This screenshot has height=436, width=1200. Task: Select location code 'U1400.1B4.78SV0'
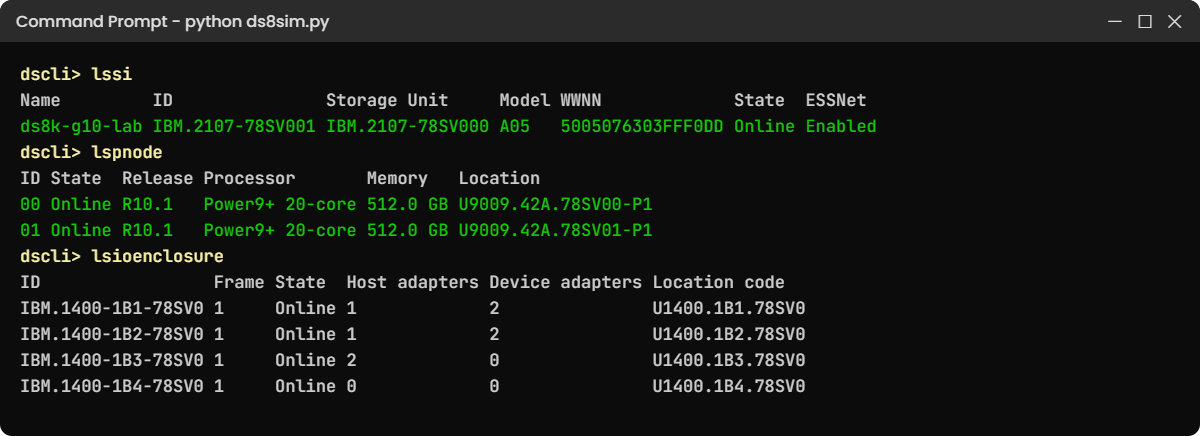click(x=729, y=387)
